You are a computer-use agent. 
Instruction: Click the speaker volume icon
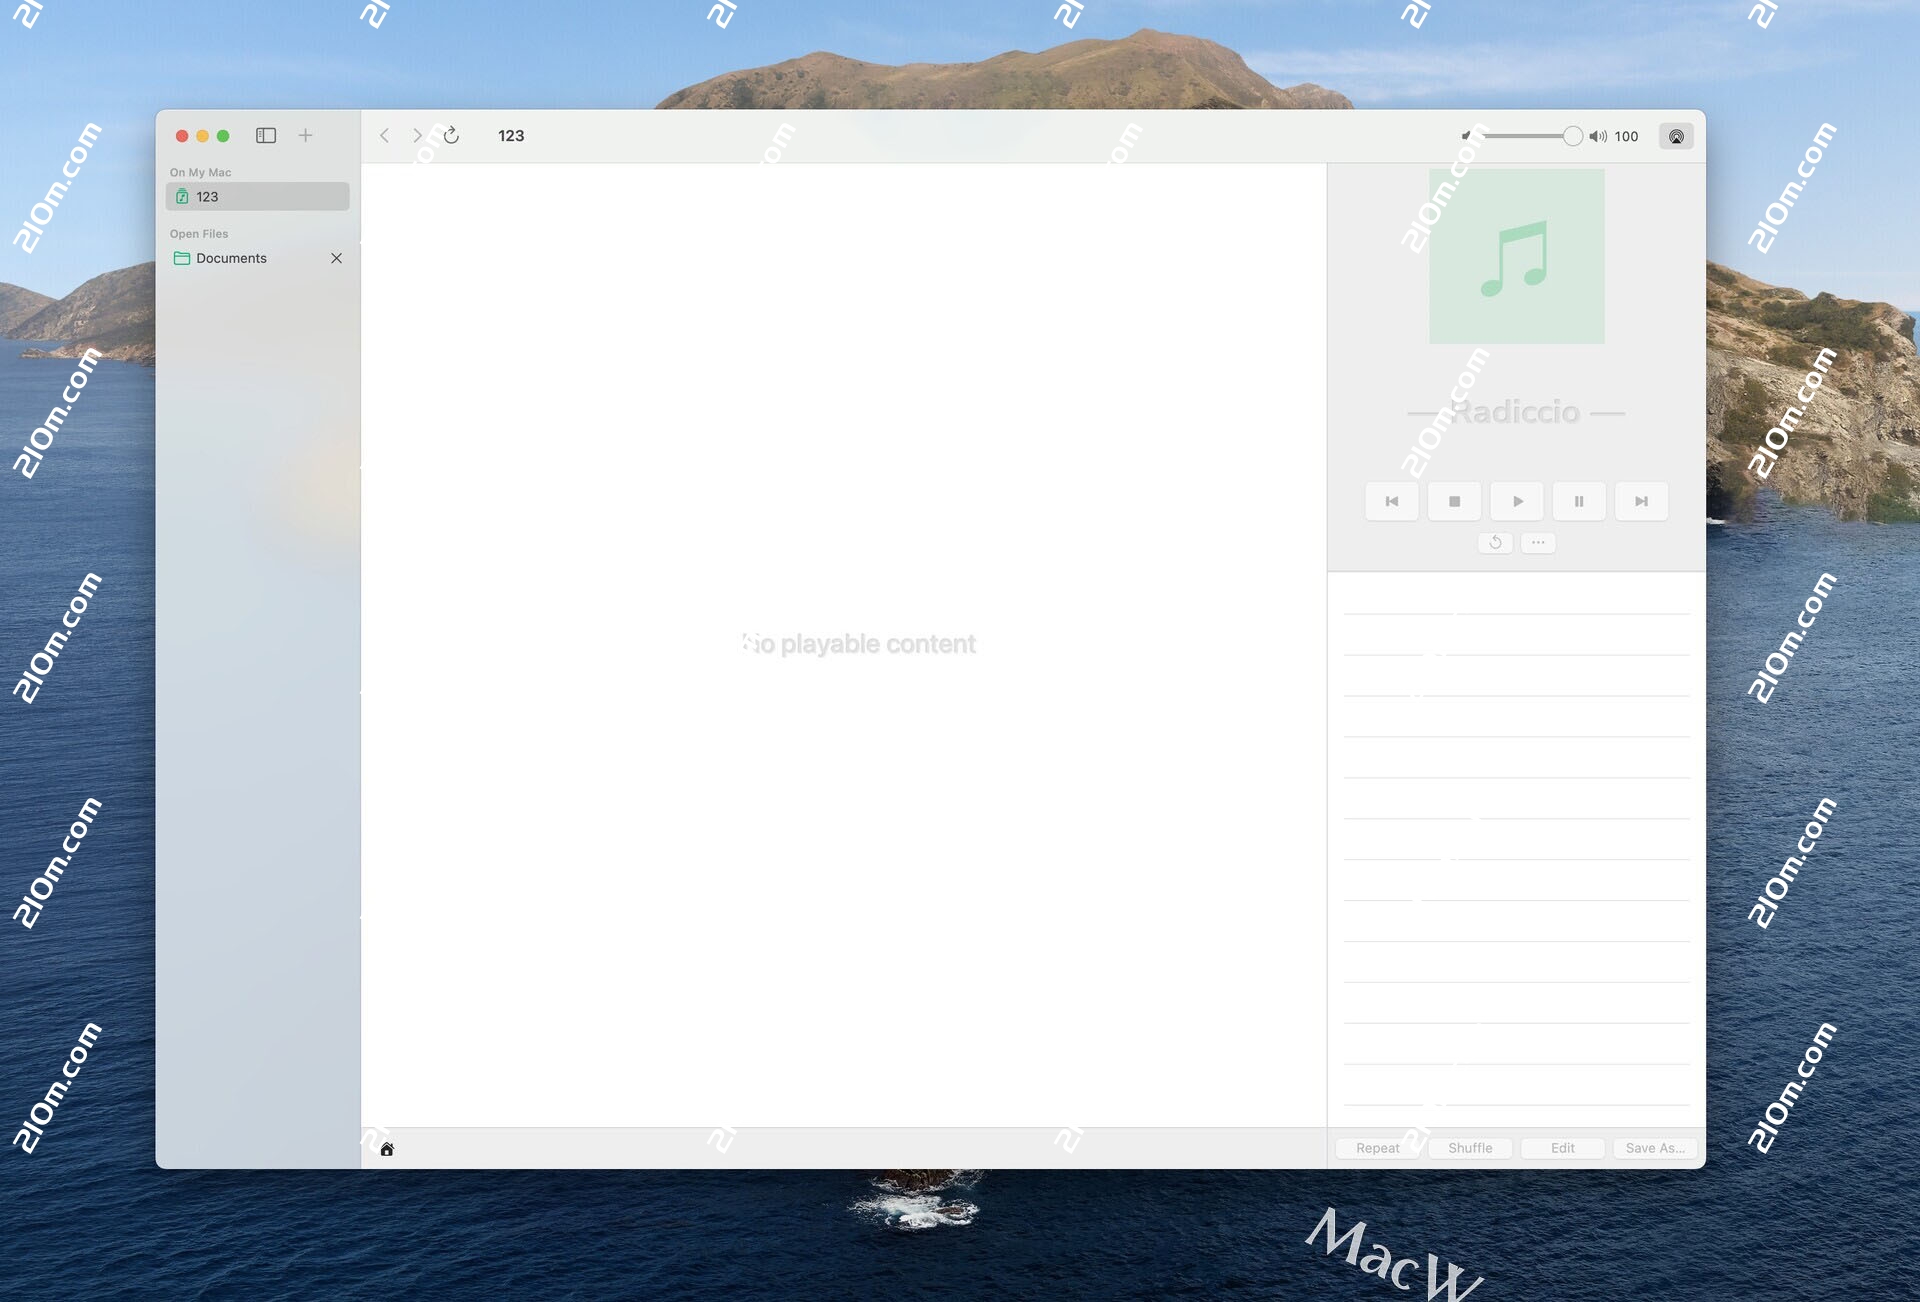pyautogui.click(x=1597, y=136)
